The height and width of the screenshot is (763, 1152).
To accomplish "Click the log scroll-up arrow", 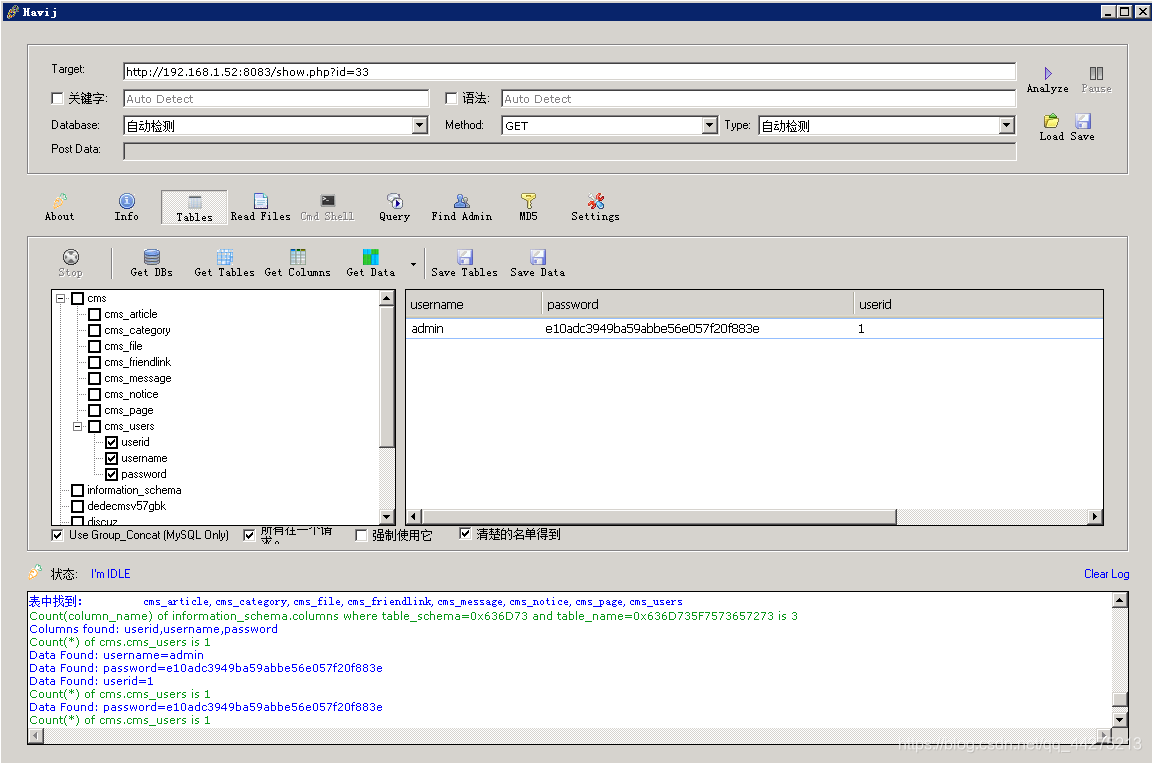I will pyautogui.click(x=1119, y=600).
